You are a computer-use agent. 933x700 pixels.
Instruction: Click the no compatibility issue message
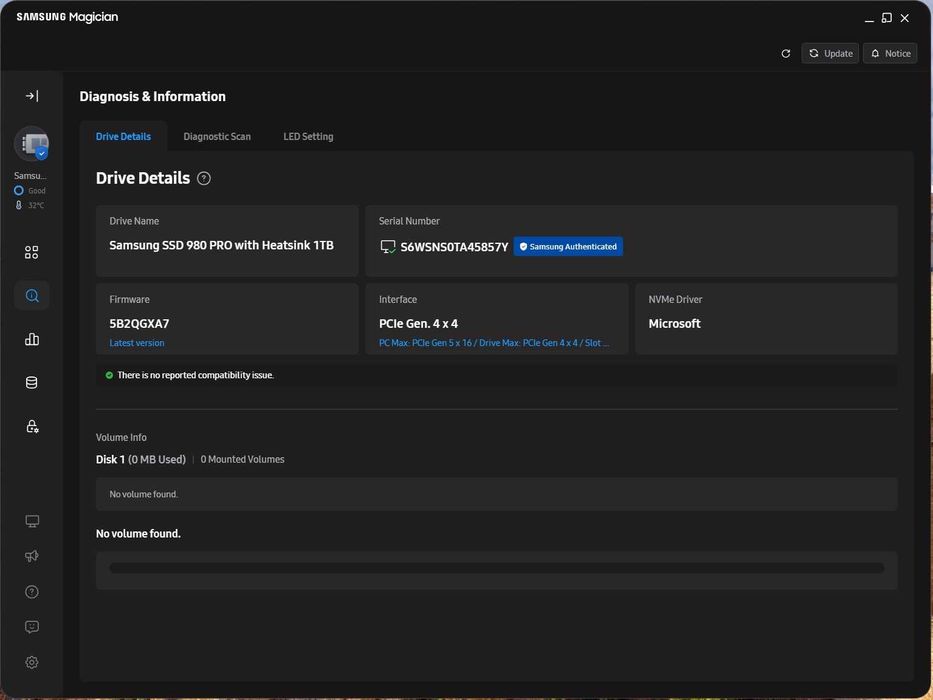[x=196, y=375]
